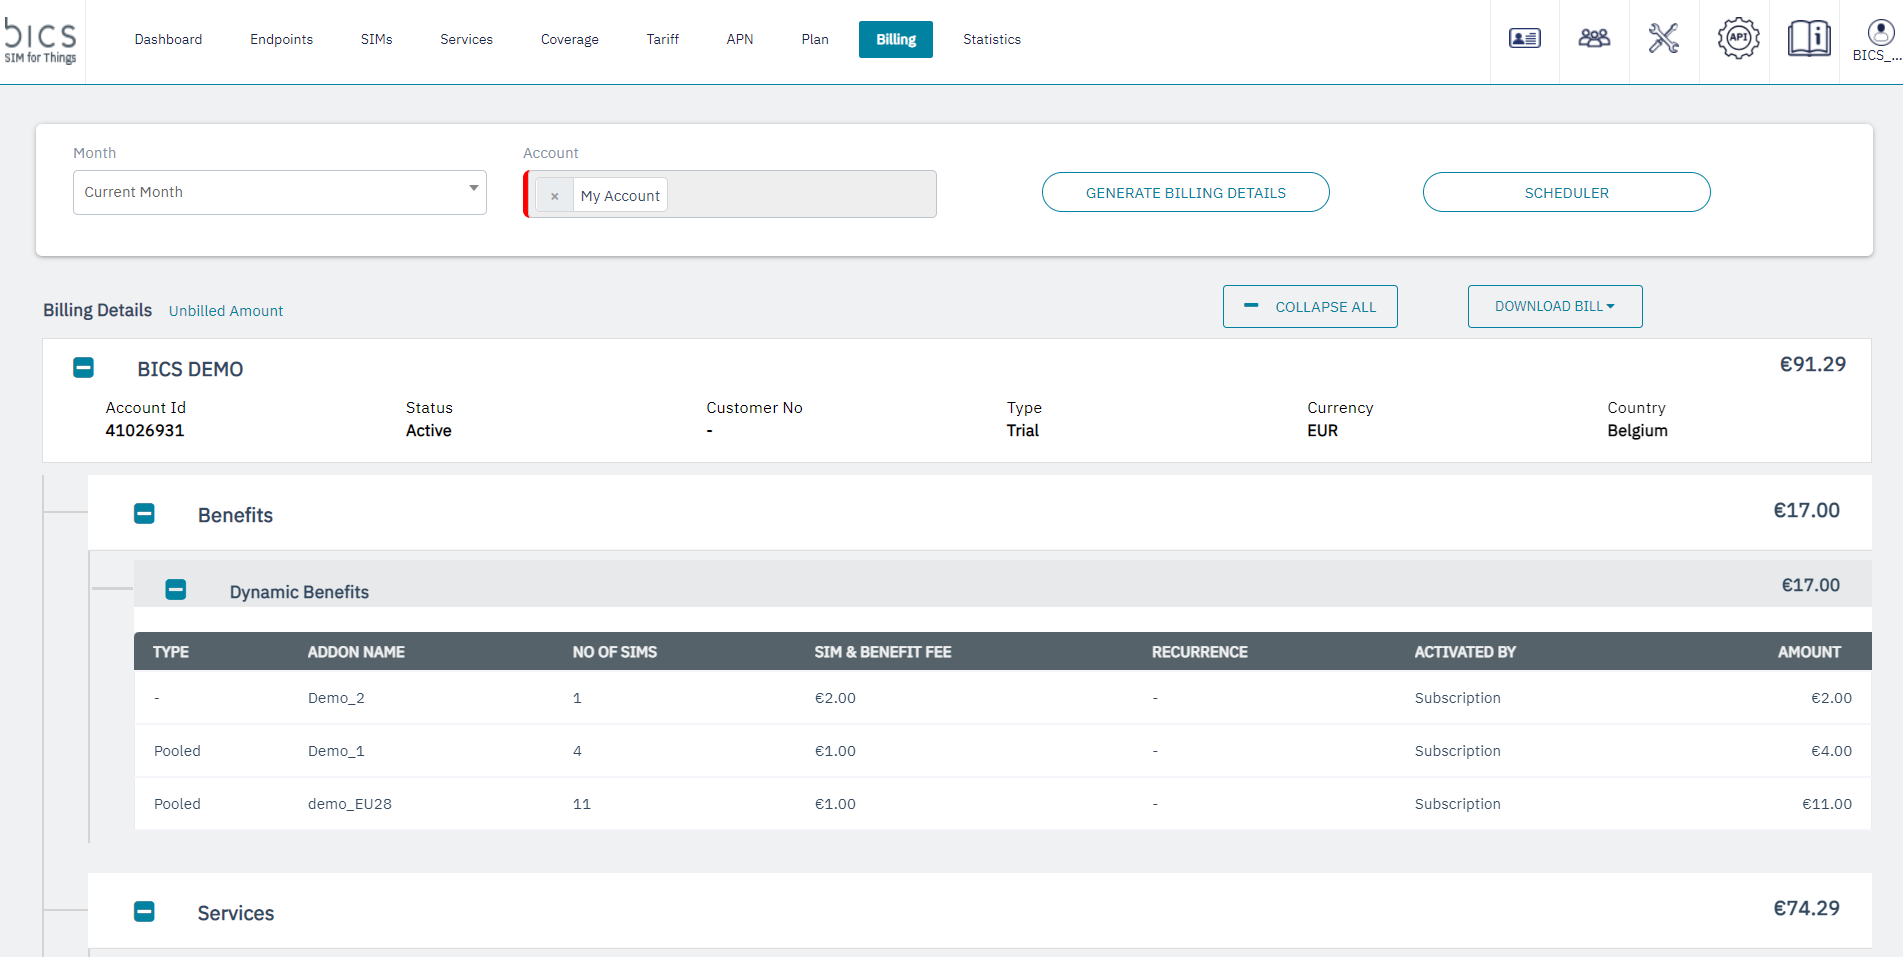Open the Scheduler
This screenshot has width=1903, height=957.
(x=1566, y=192)
